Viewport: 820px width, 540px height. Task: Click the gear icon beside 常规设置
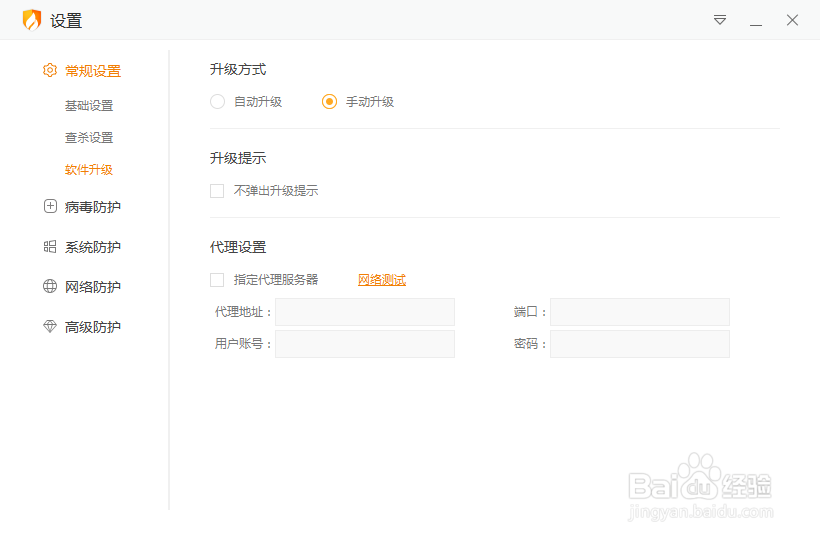click(50, 71)
